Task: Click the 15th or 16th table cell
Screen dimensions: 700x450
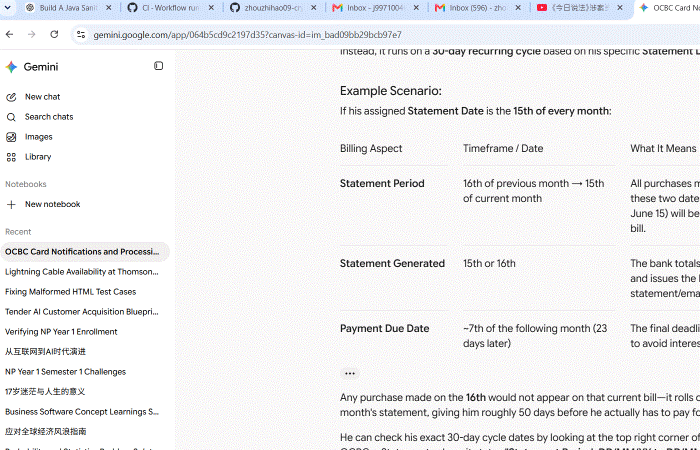Action: [x=489, y=263]
